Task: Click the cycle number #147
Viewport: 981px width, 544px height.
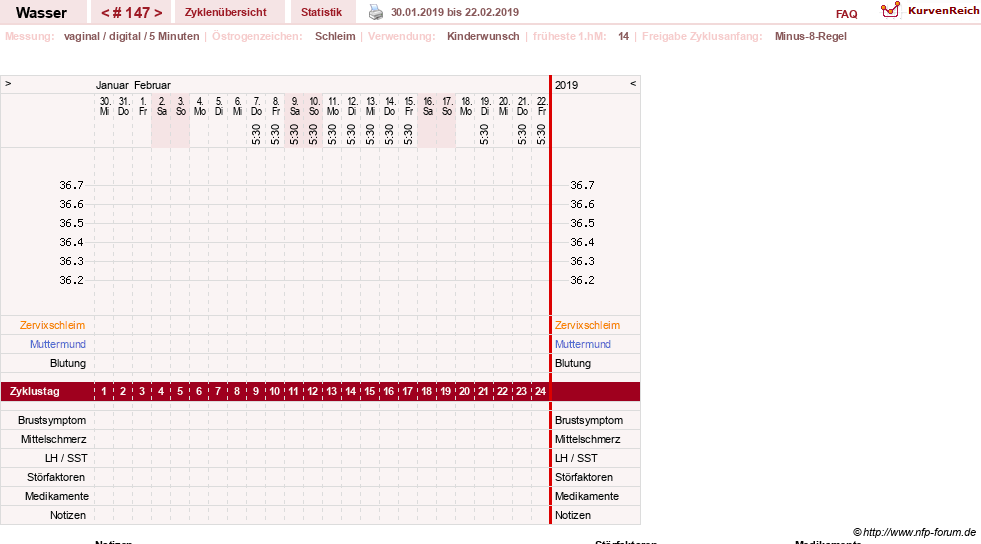Action: coord(131,13)
